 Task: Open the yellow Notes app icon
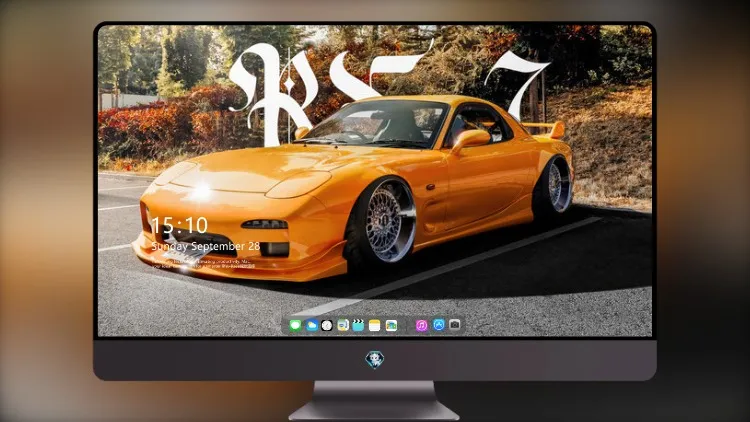(375, 325)
